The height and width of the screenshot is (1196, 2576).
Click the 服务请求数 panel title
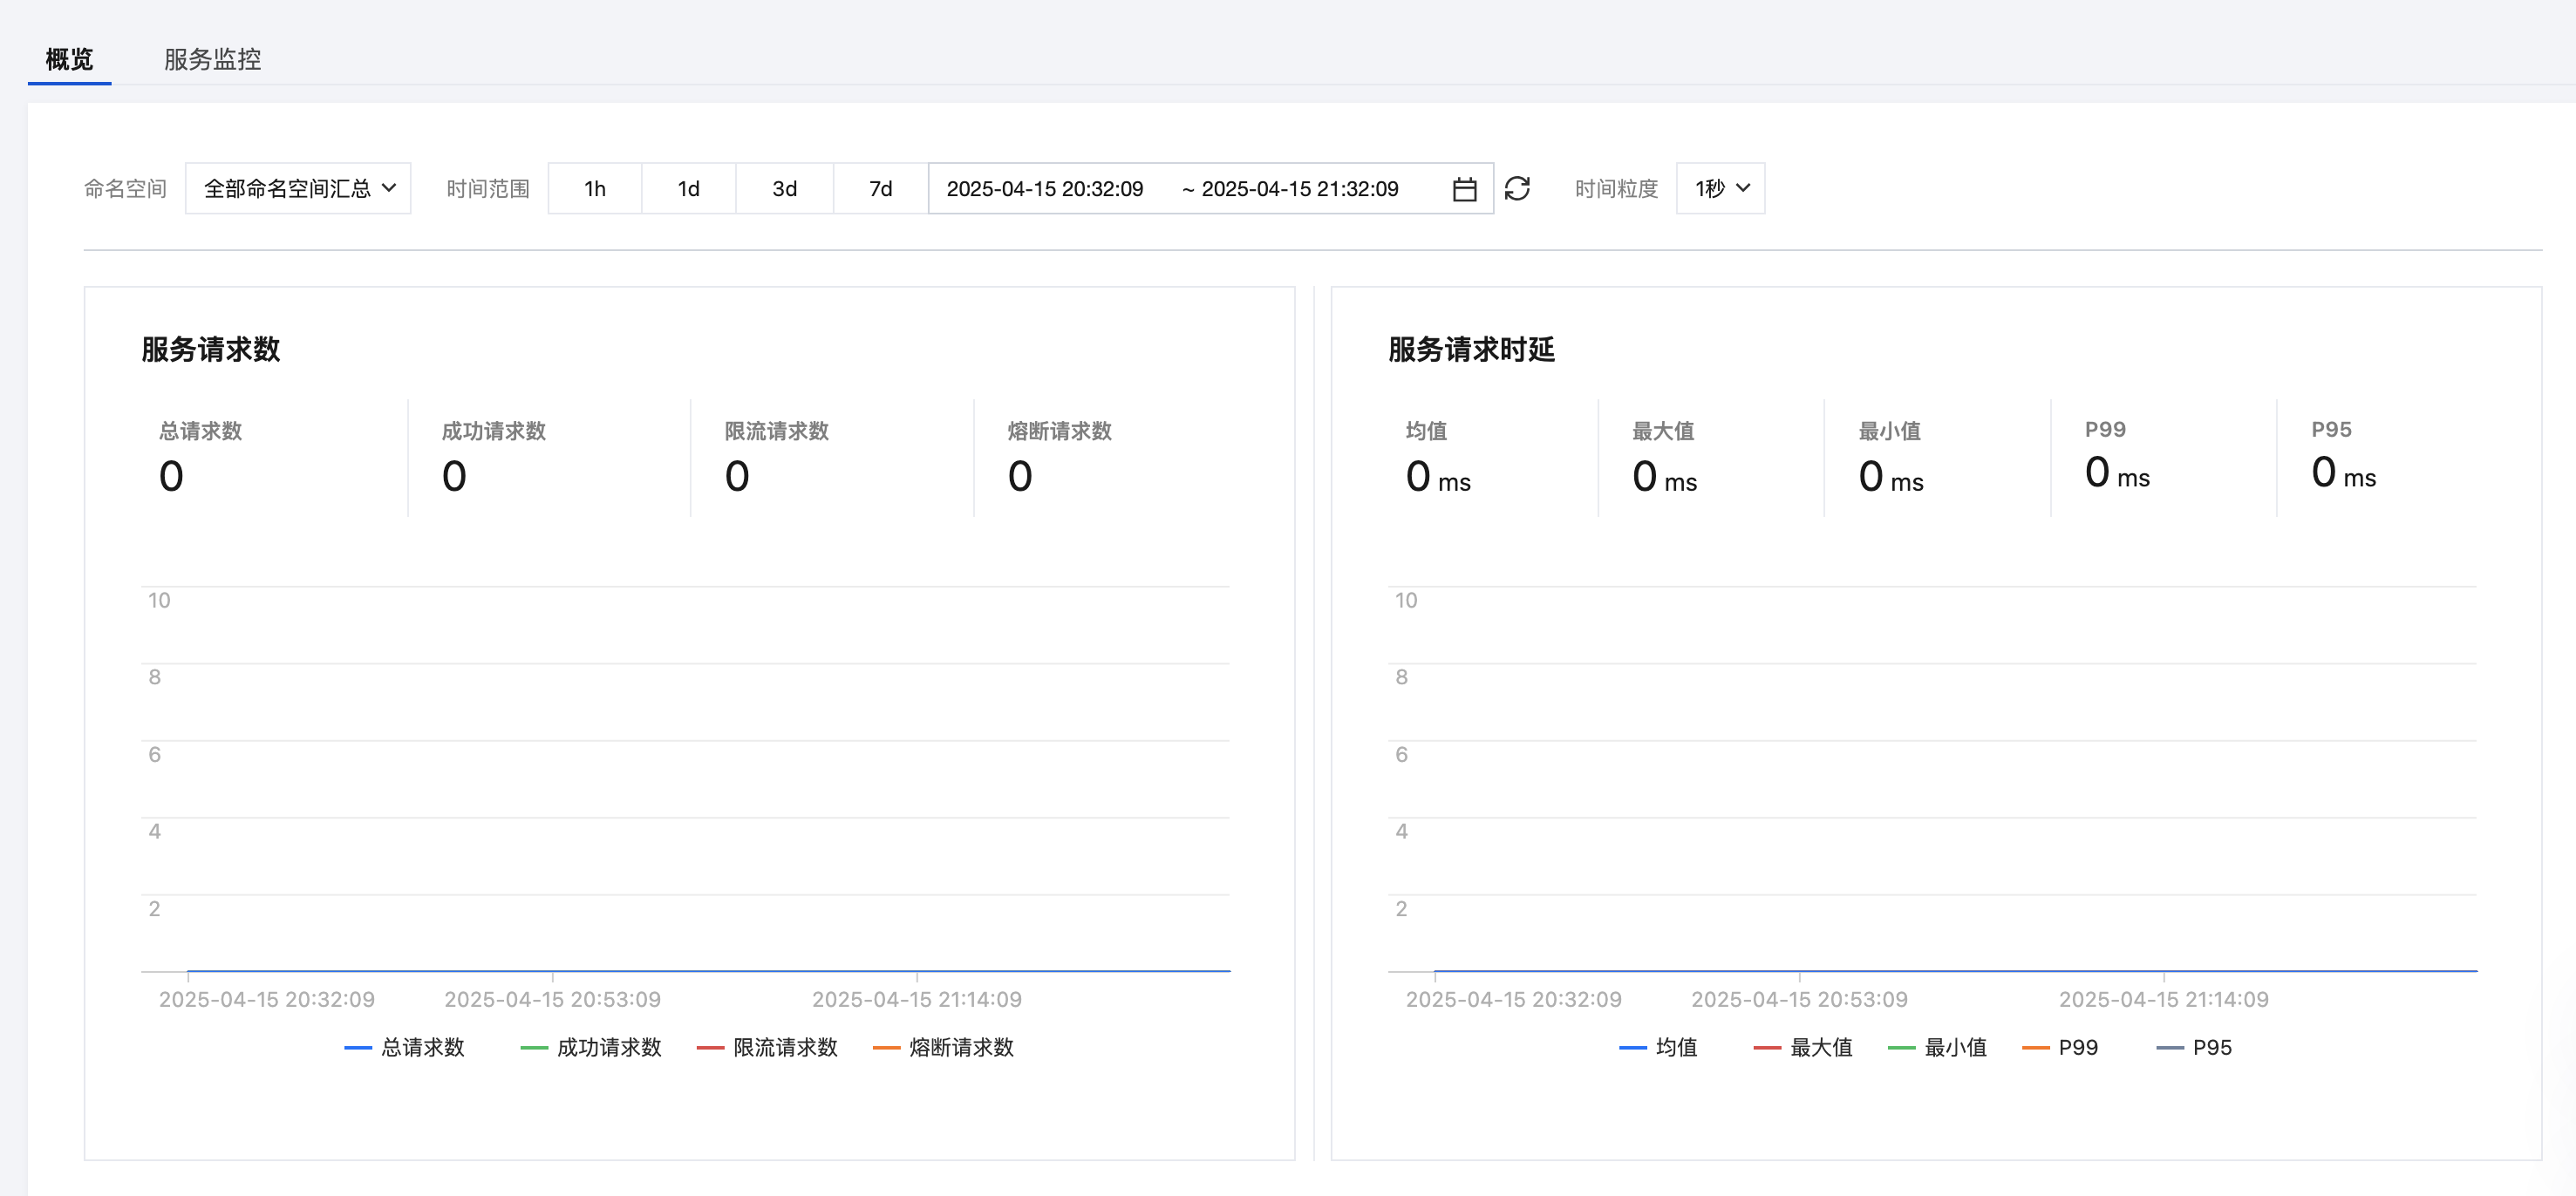pyautogui.click(x=211, y=349)
